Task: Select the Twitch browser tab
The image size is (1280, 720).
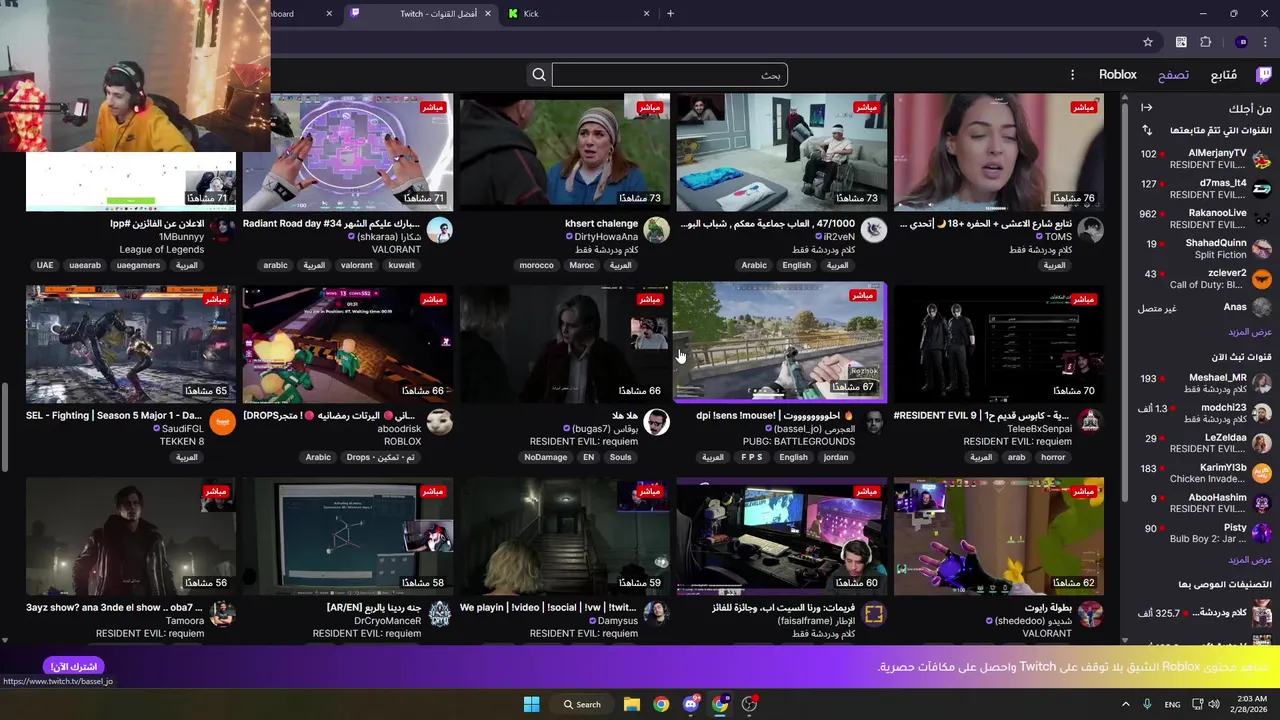Action: 422,14
